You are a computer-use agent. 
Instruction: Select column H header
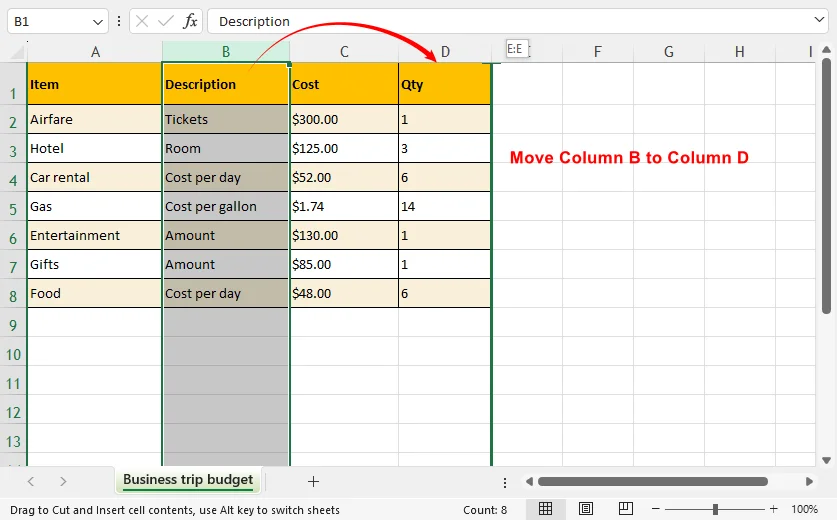(739, 52)
